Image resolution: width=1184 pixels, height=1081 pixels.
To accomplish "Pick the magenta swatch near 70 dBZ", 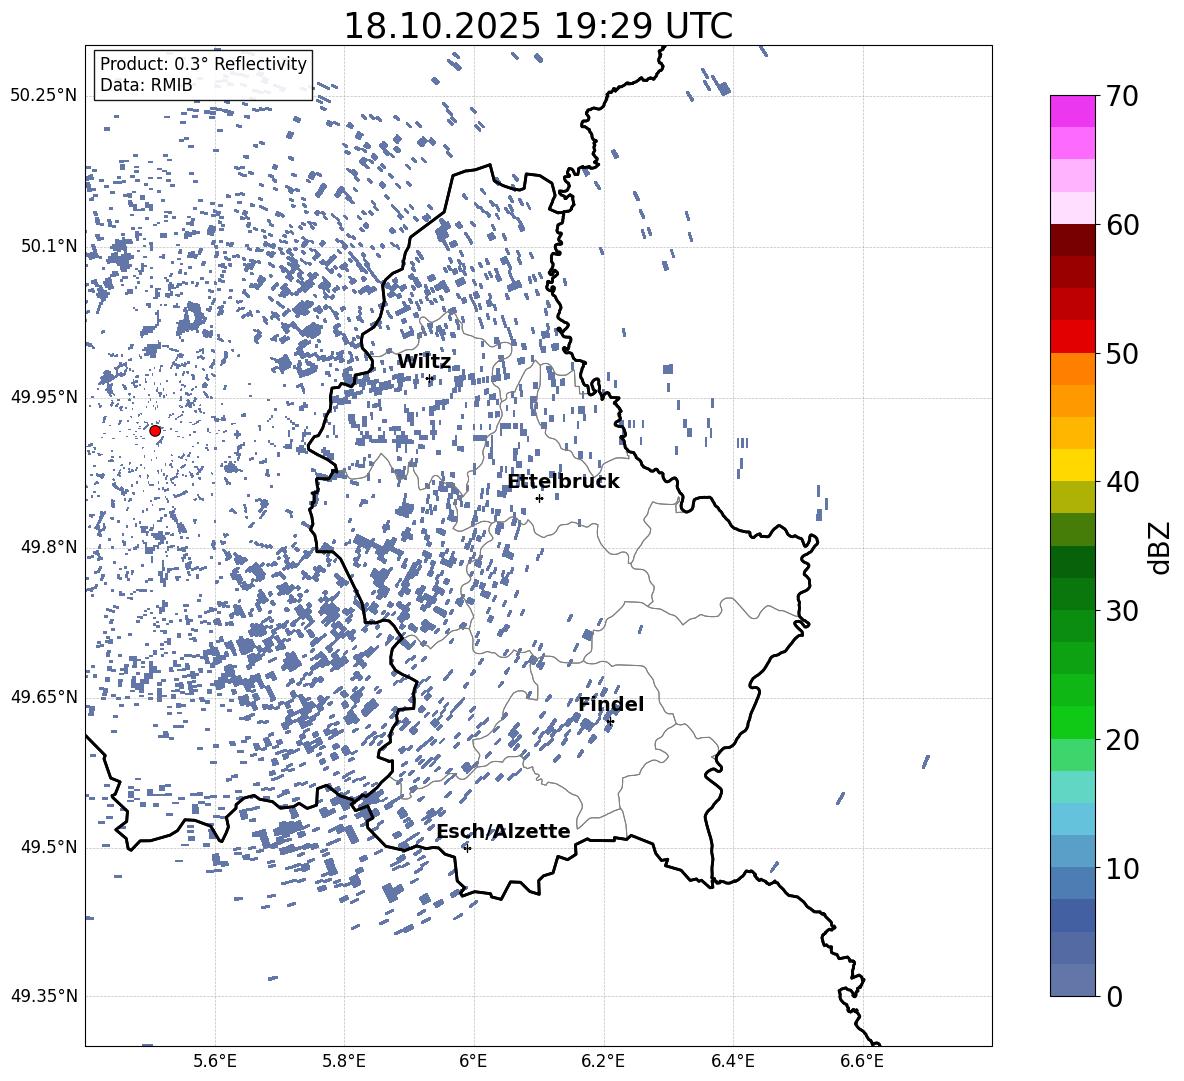I will pyautogui.click(x=1073, y=112).
